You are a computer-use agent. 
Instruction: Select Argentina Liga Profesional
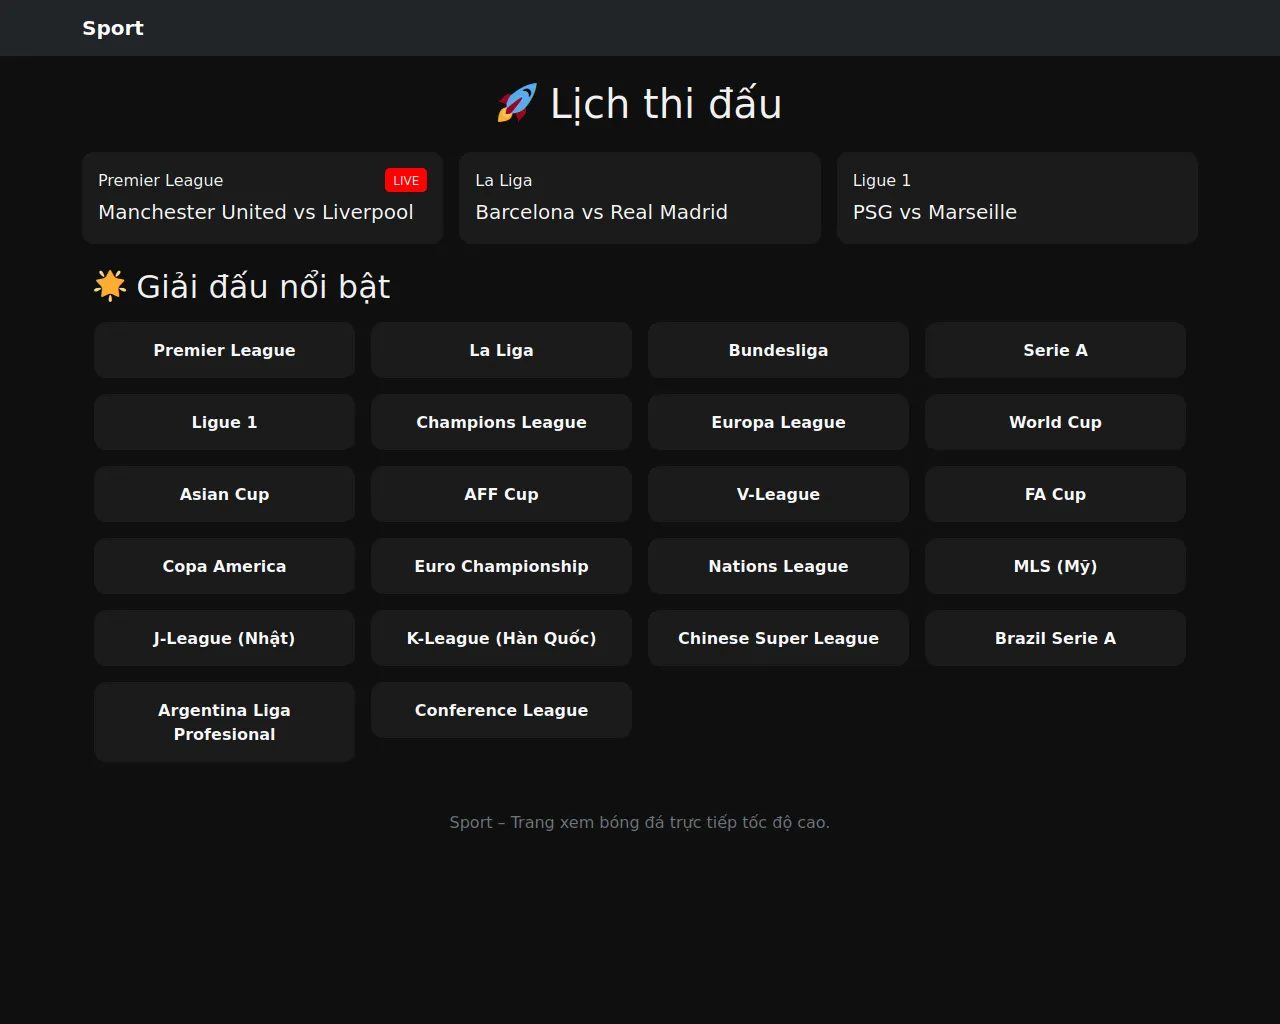pyautogui.click(x=224, y=722)
